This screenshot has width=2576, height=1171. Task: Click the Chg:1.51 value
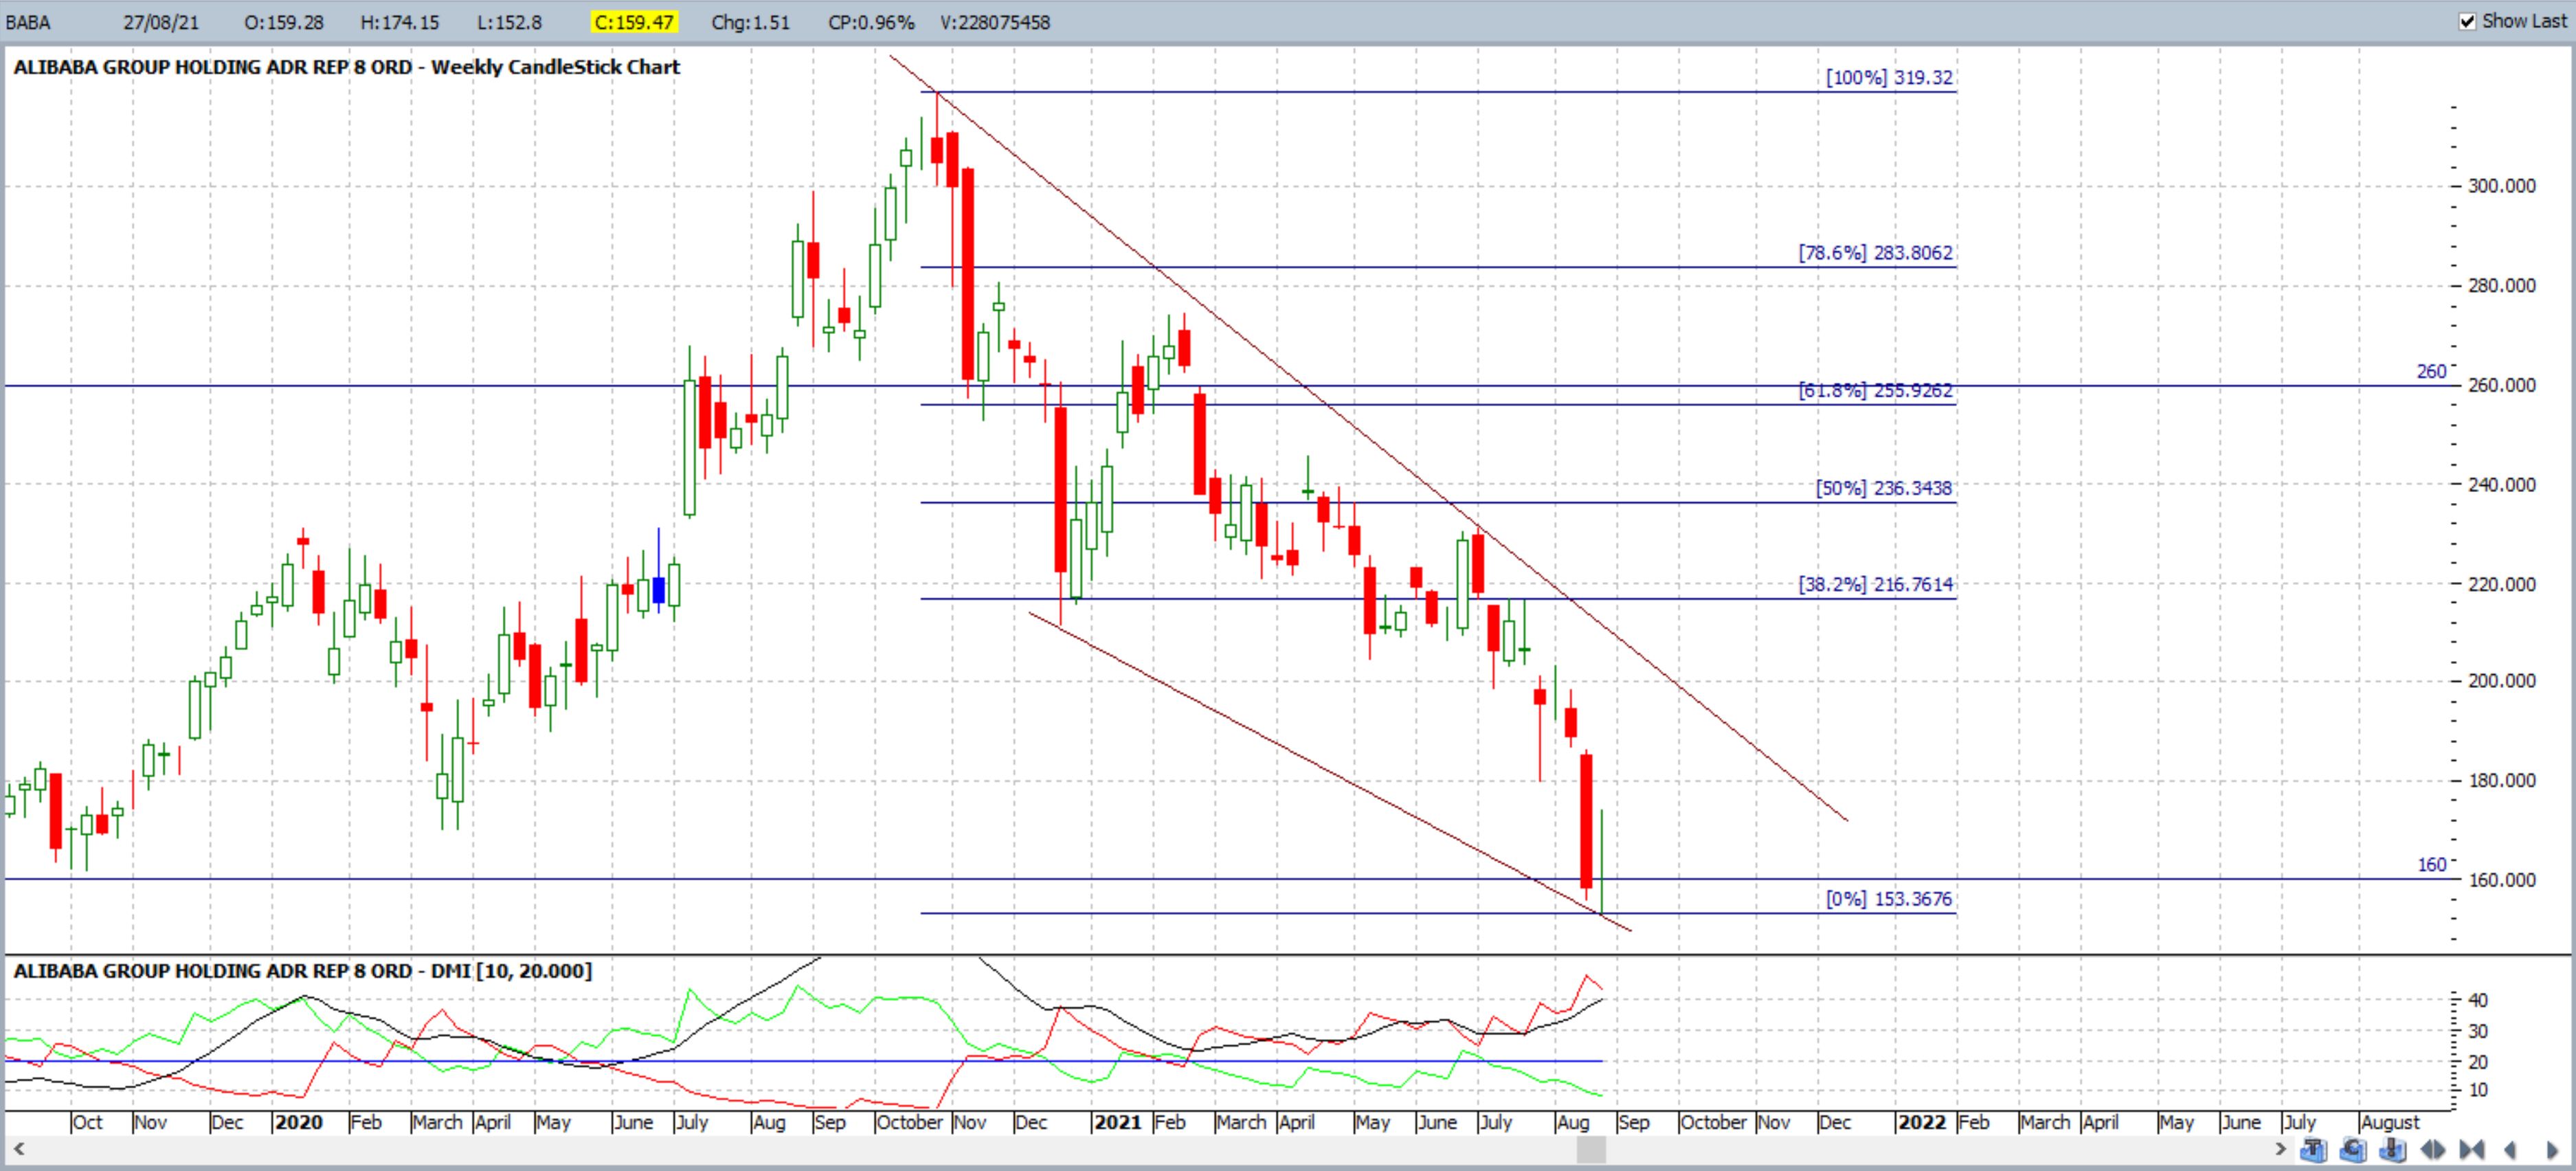click(x=750, y=22)
